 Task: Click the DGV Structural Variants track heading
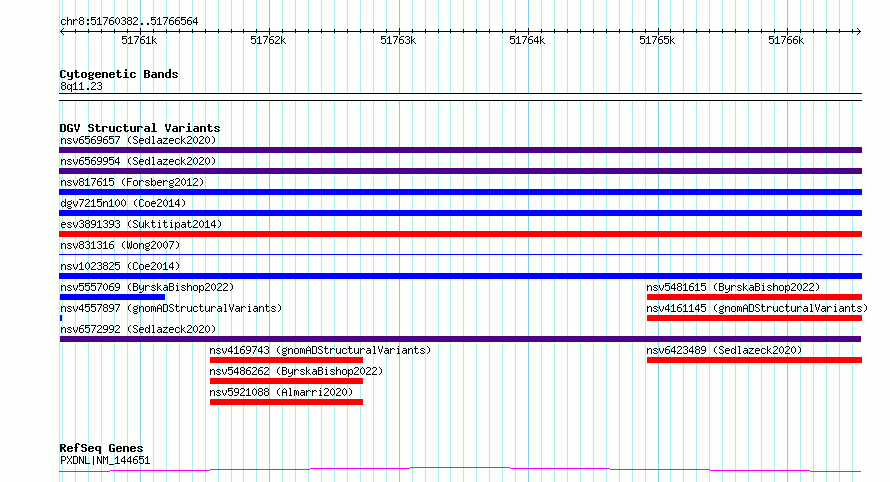point(140,128)
